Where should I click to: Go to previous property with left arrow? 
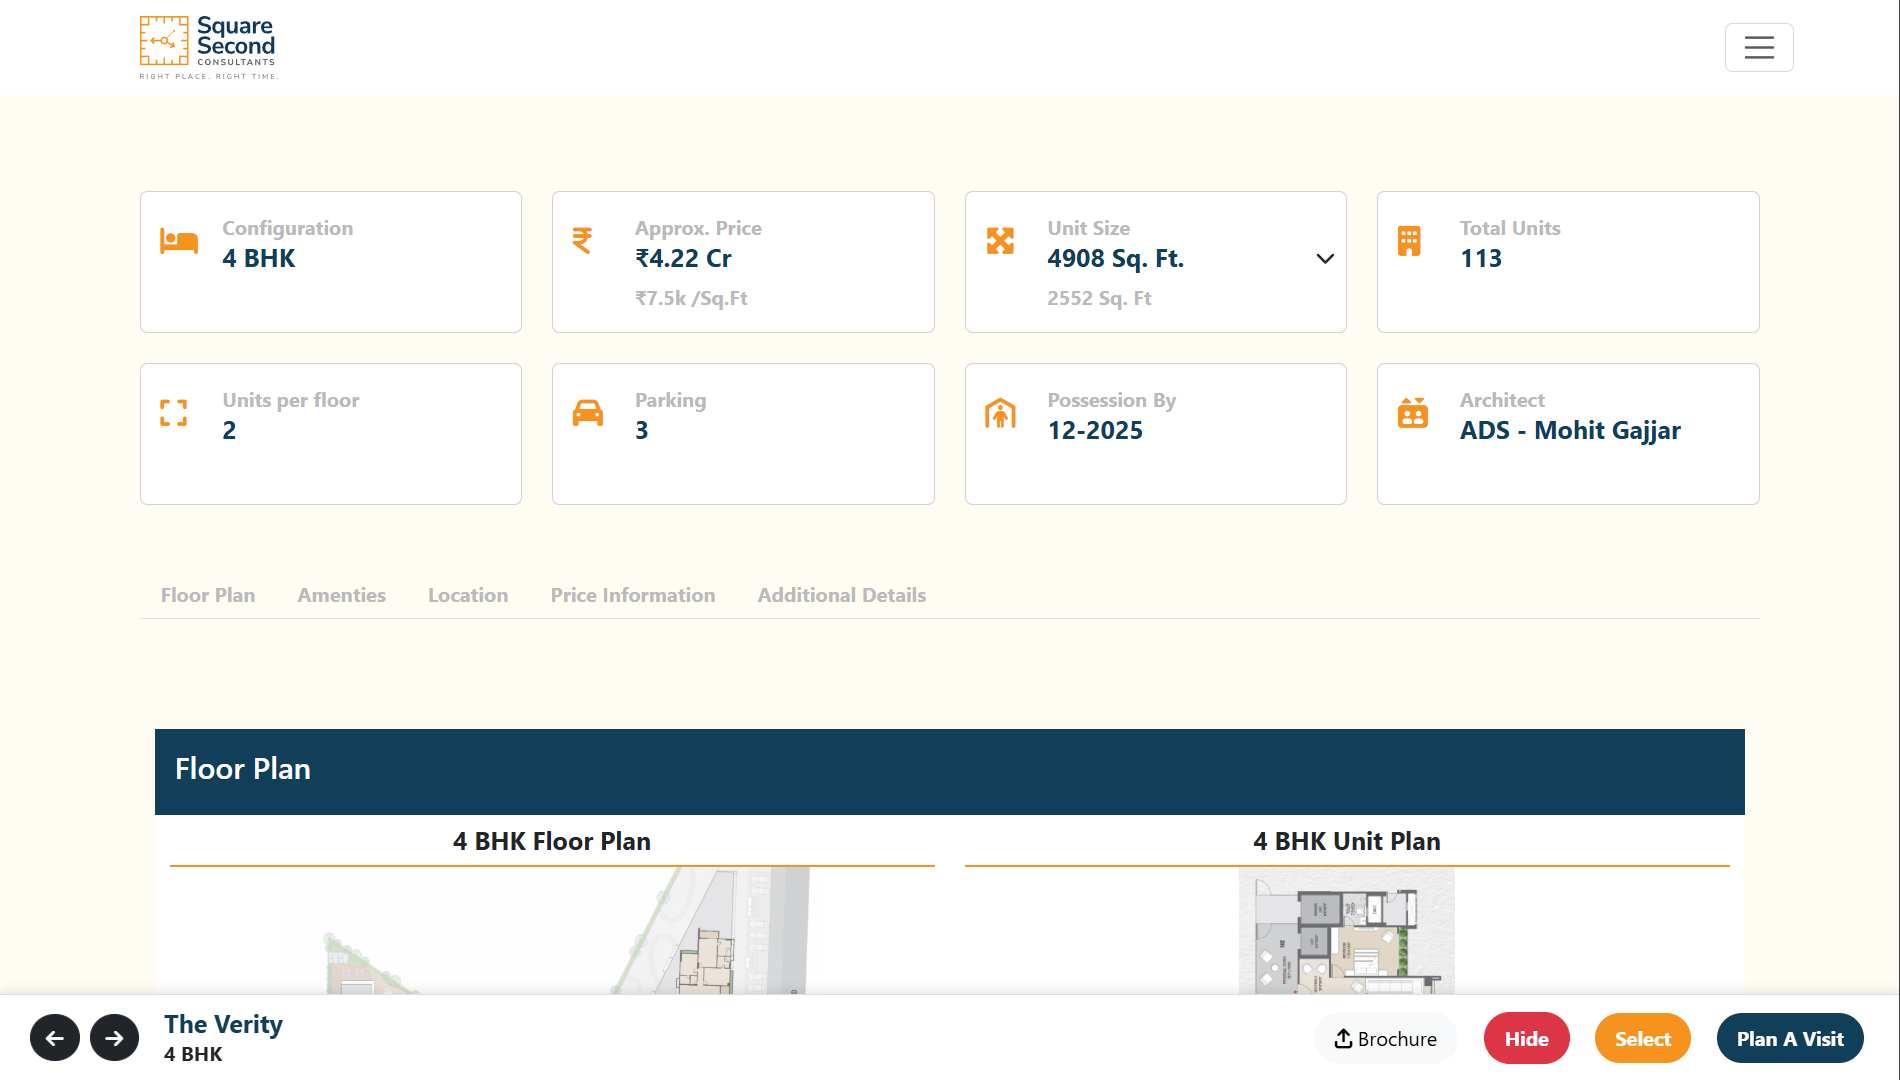55,1038
